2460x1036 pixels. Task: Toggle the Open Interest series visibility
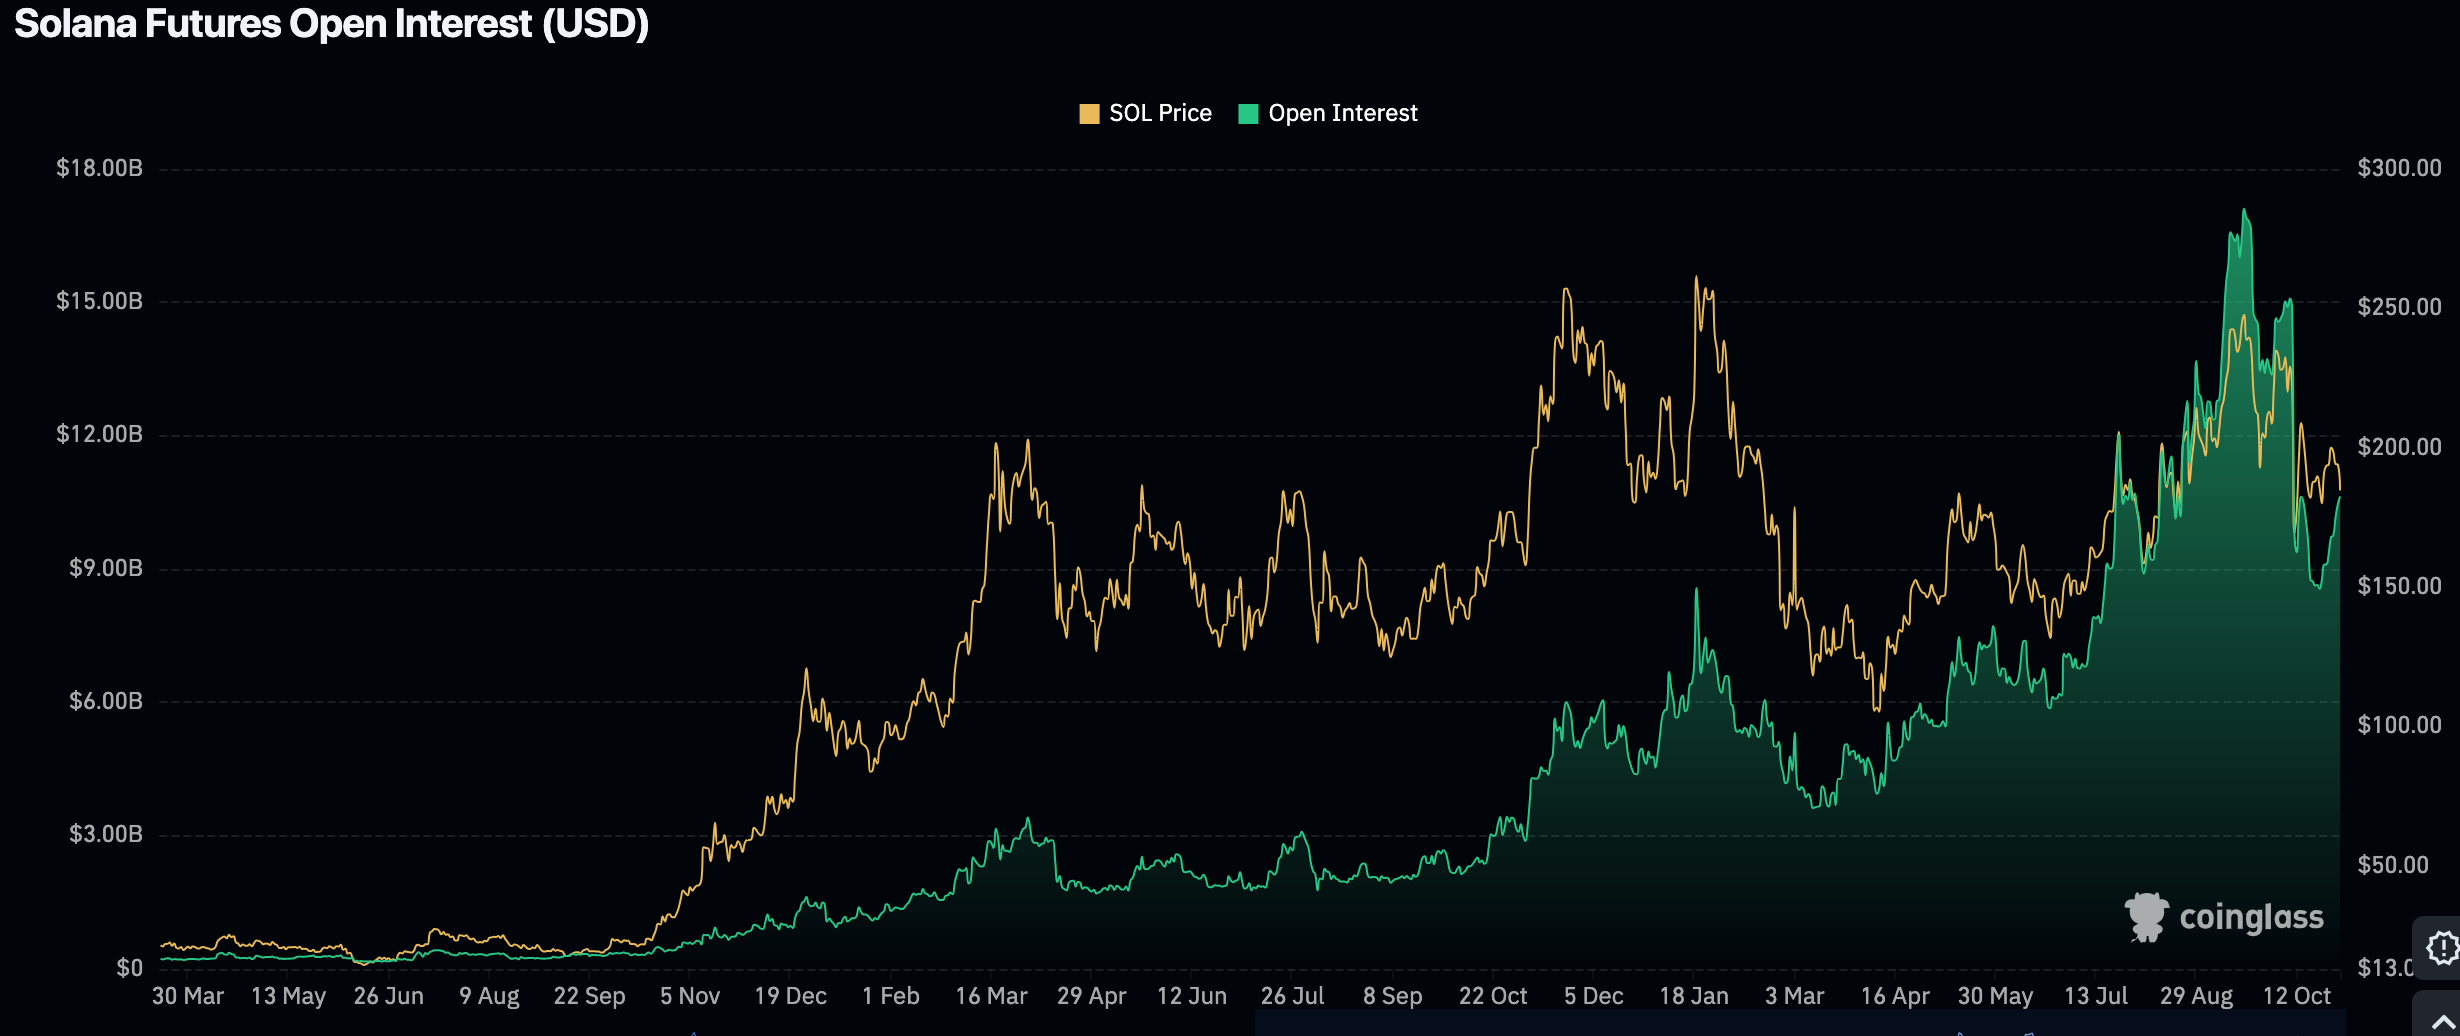[x=1330, y=113]
